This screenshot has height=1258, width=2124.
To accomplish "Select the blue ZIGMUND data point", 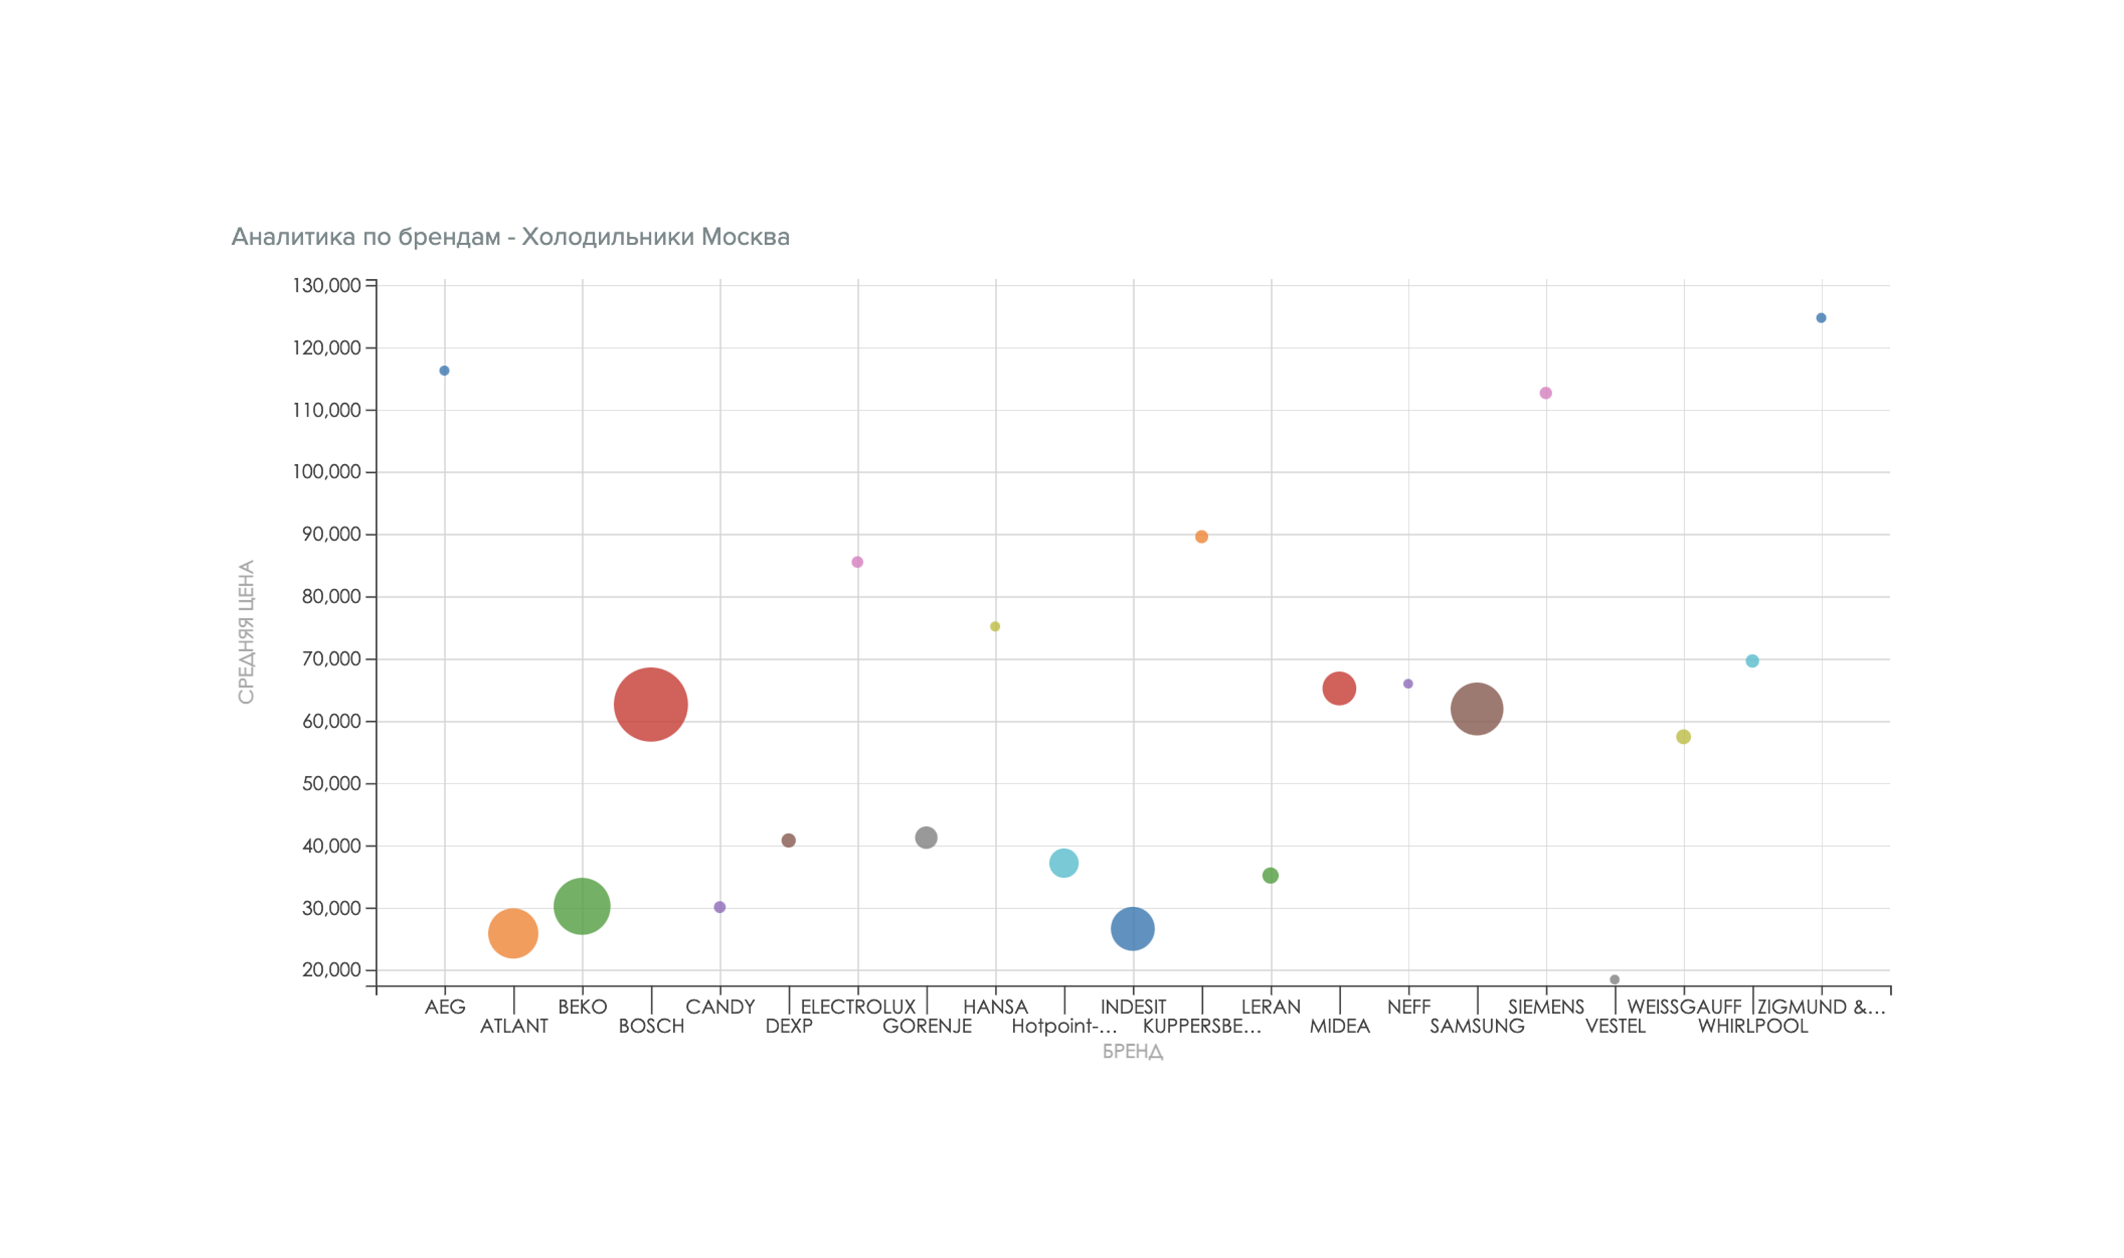I will [x=1821, y=318].
